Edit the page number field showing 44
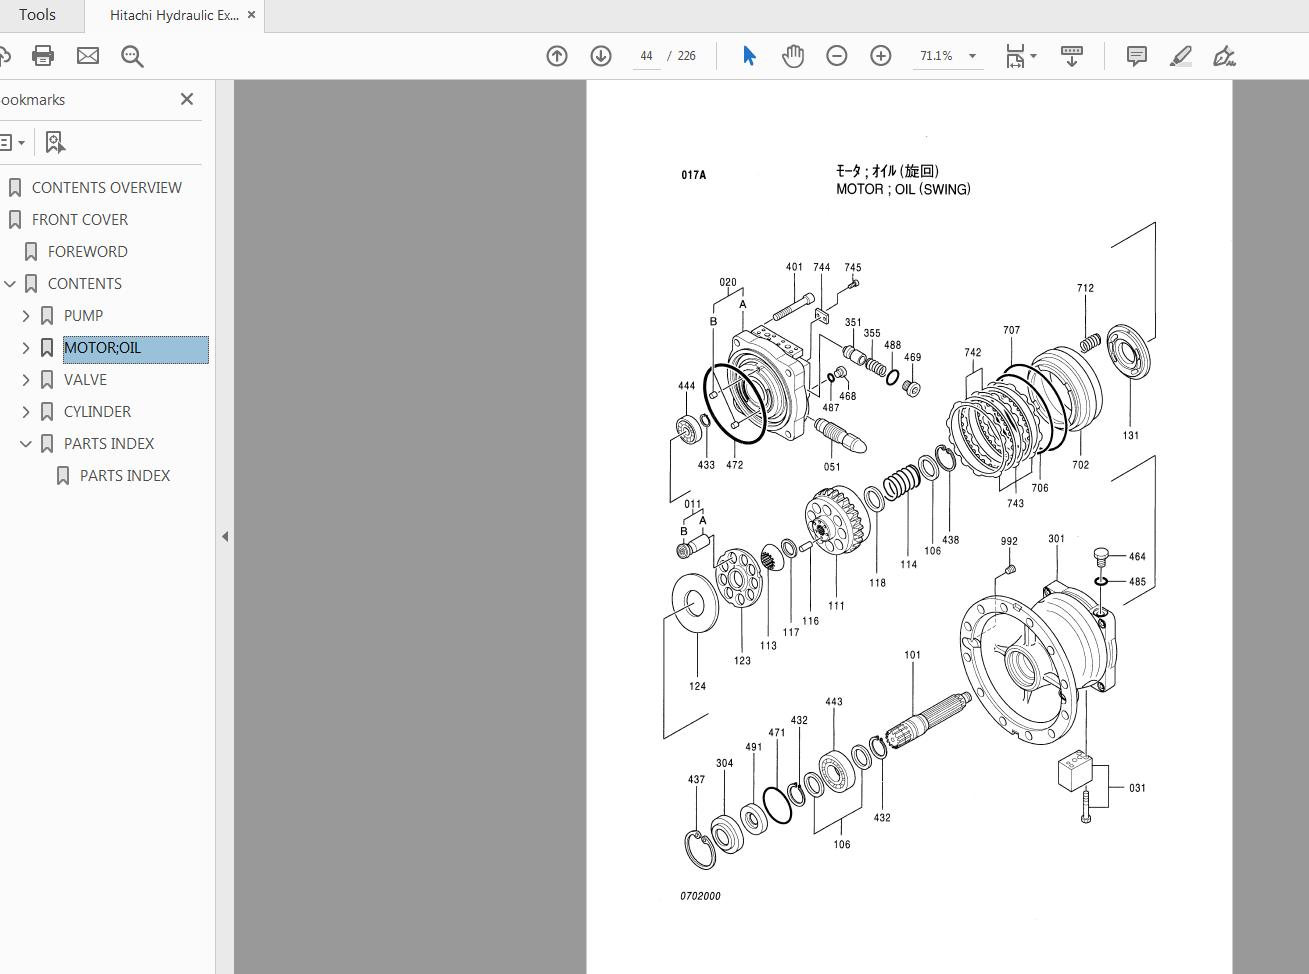 (x=646, y=55)
